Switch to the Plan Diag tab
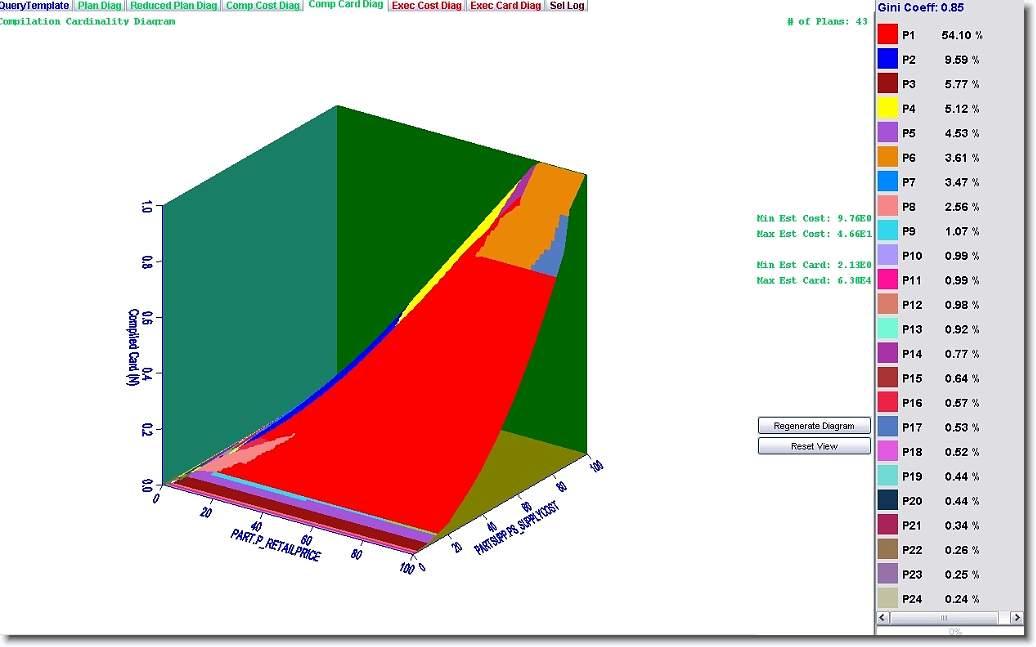Image resolution: width=1036 pixels, height=647 pixels. pos(100,6)
